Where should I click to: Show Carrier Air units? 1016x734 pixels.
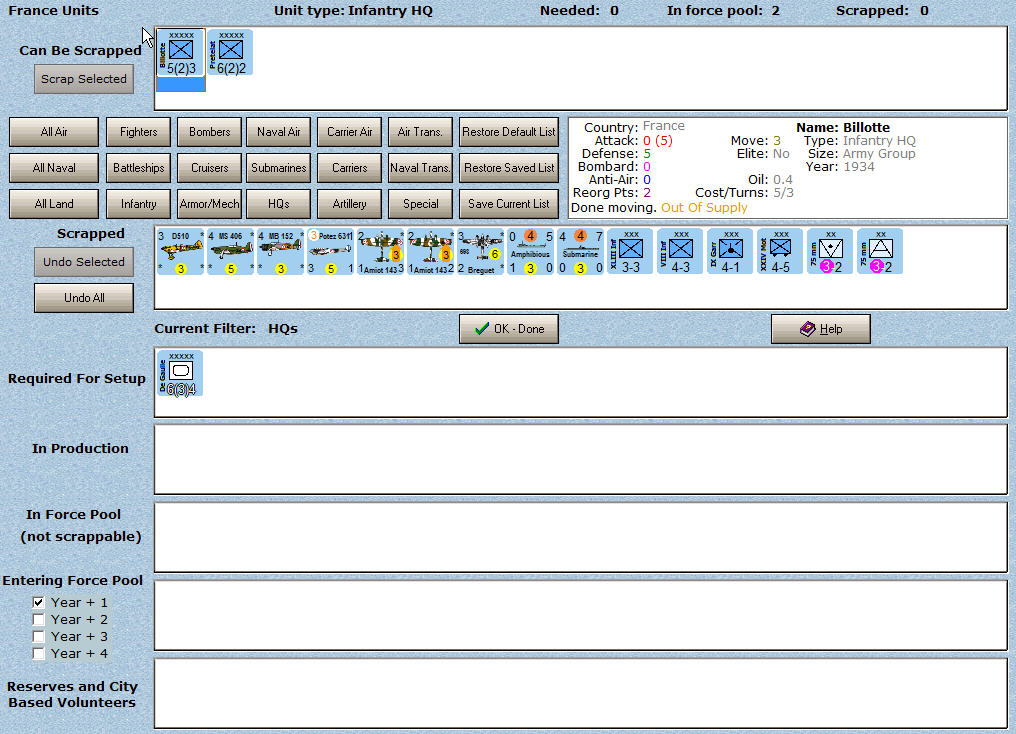tap(349, 132)
